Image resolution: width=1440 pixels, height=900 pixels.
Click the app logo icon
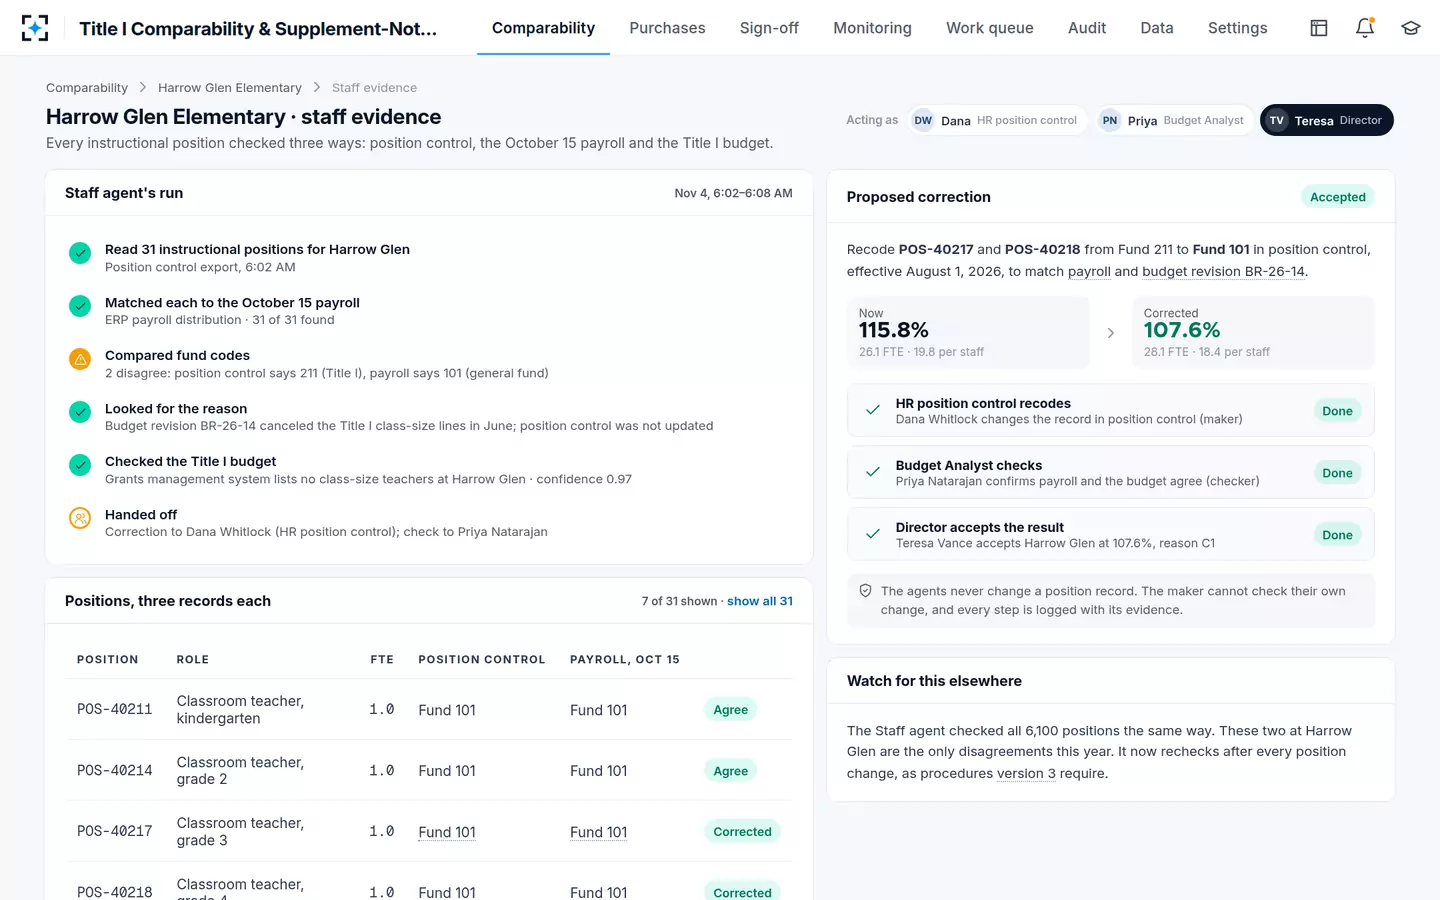pos(35,28)
